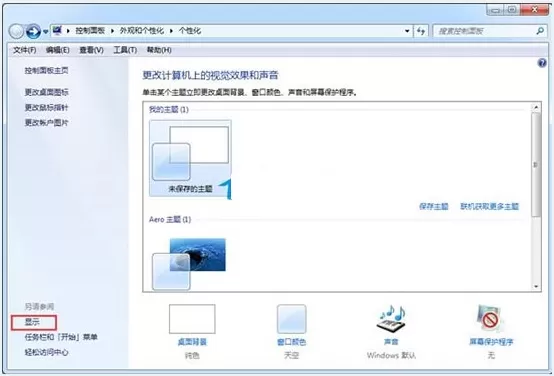Click the screen saver icon
The height and width of the screenshot is (376, 554).
(x=491, y=319)
